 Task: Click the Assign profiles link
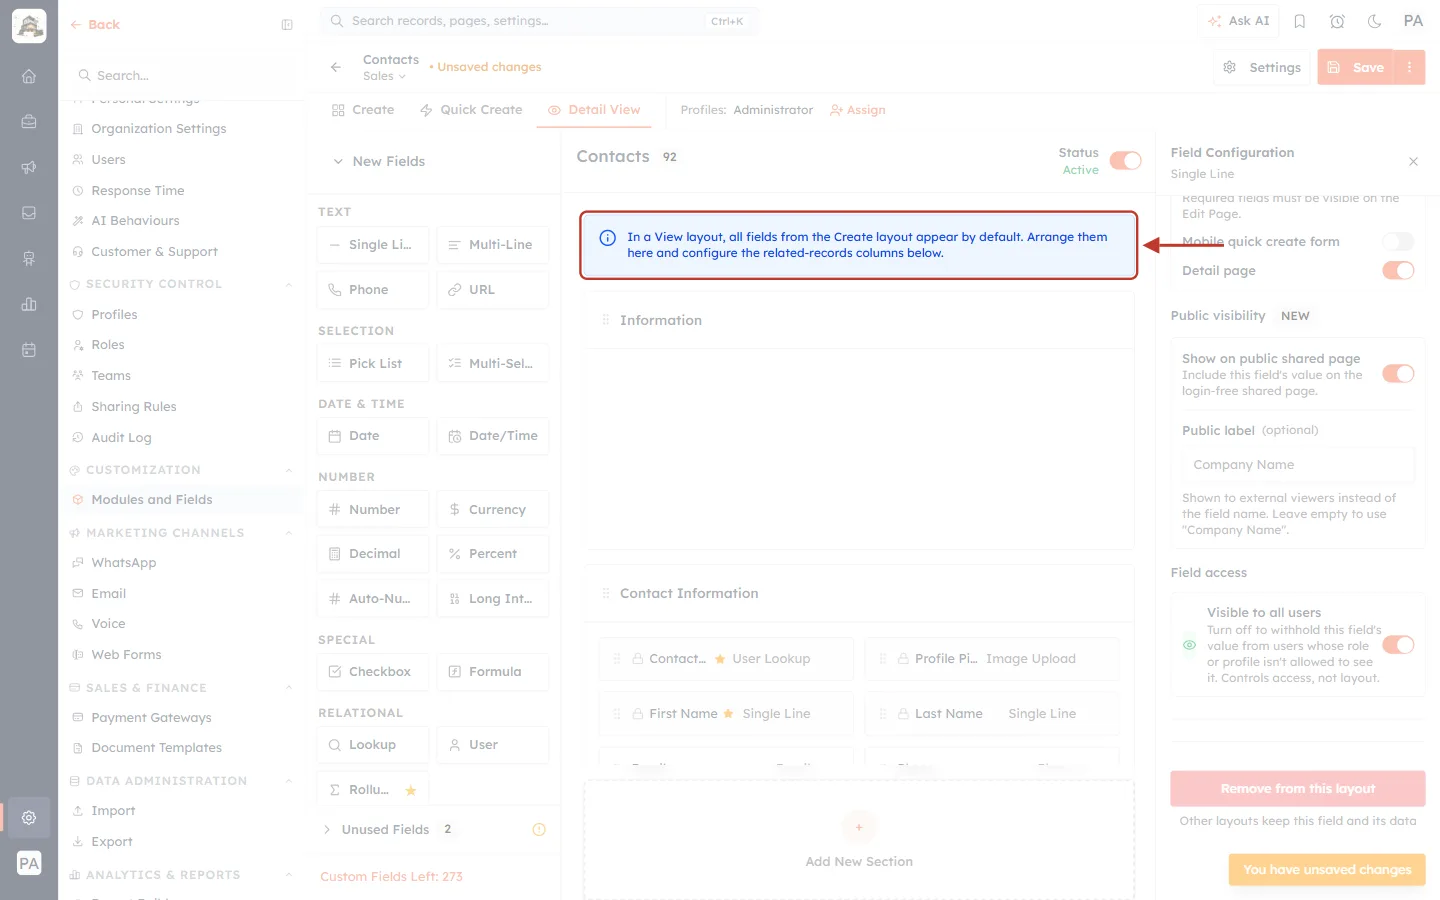858,110
